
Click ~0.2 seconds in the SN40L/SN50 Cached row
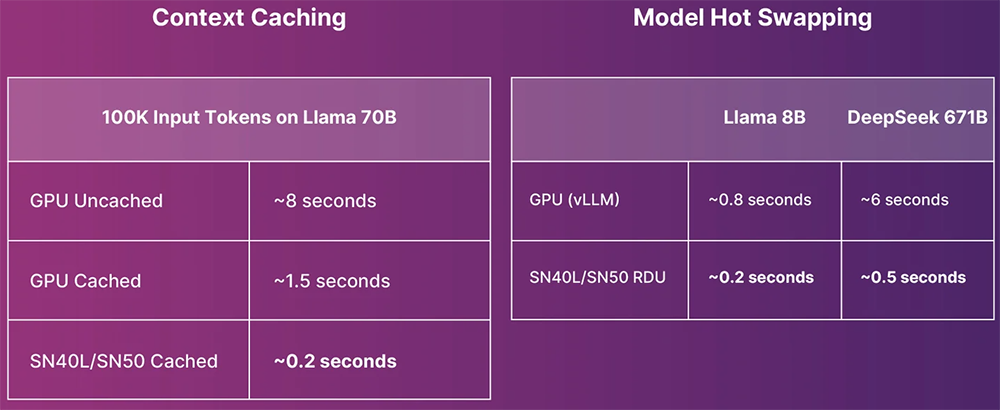point(334,361)
